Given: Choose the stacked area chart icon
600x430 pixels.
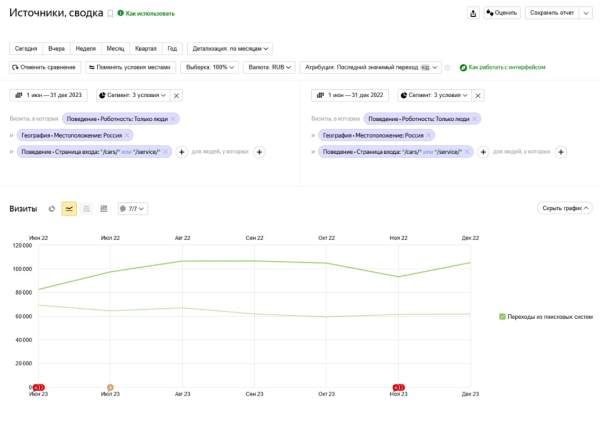Looking at the screenshot, I should tap(87, 209).
